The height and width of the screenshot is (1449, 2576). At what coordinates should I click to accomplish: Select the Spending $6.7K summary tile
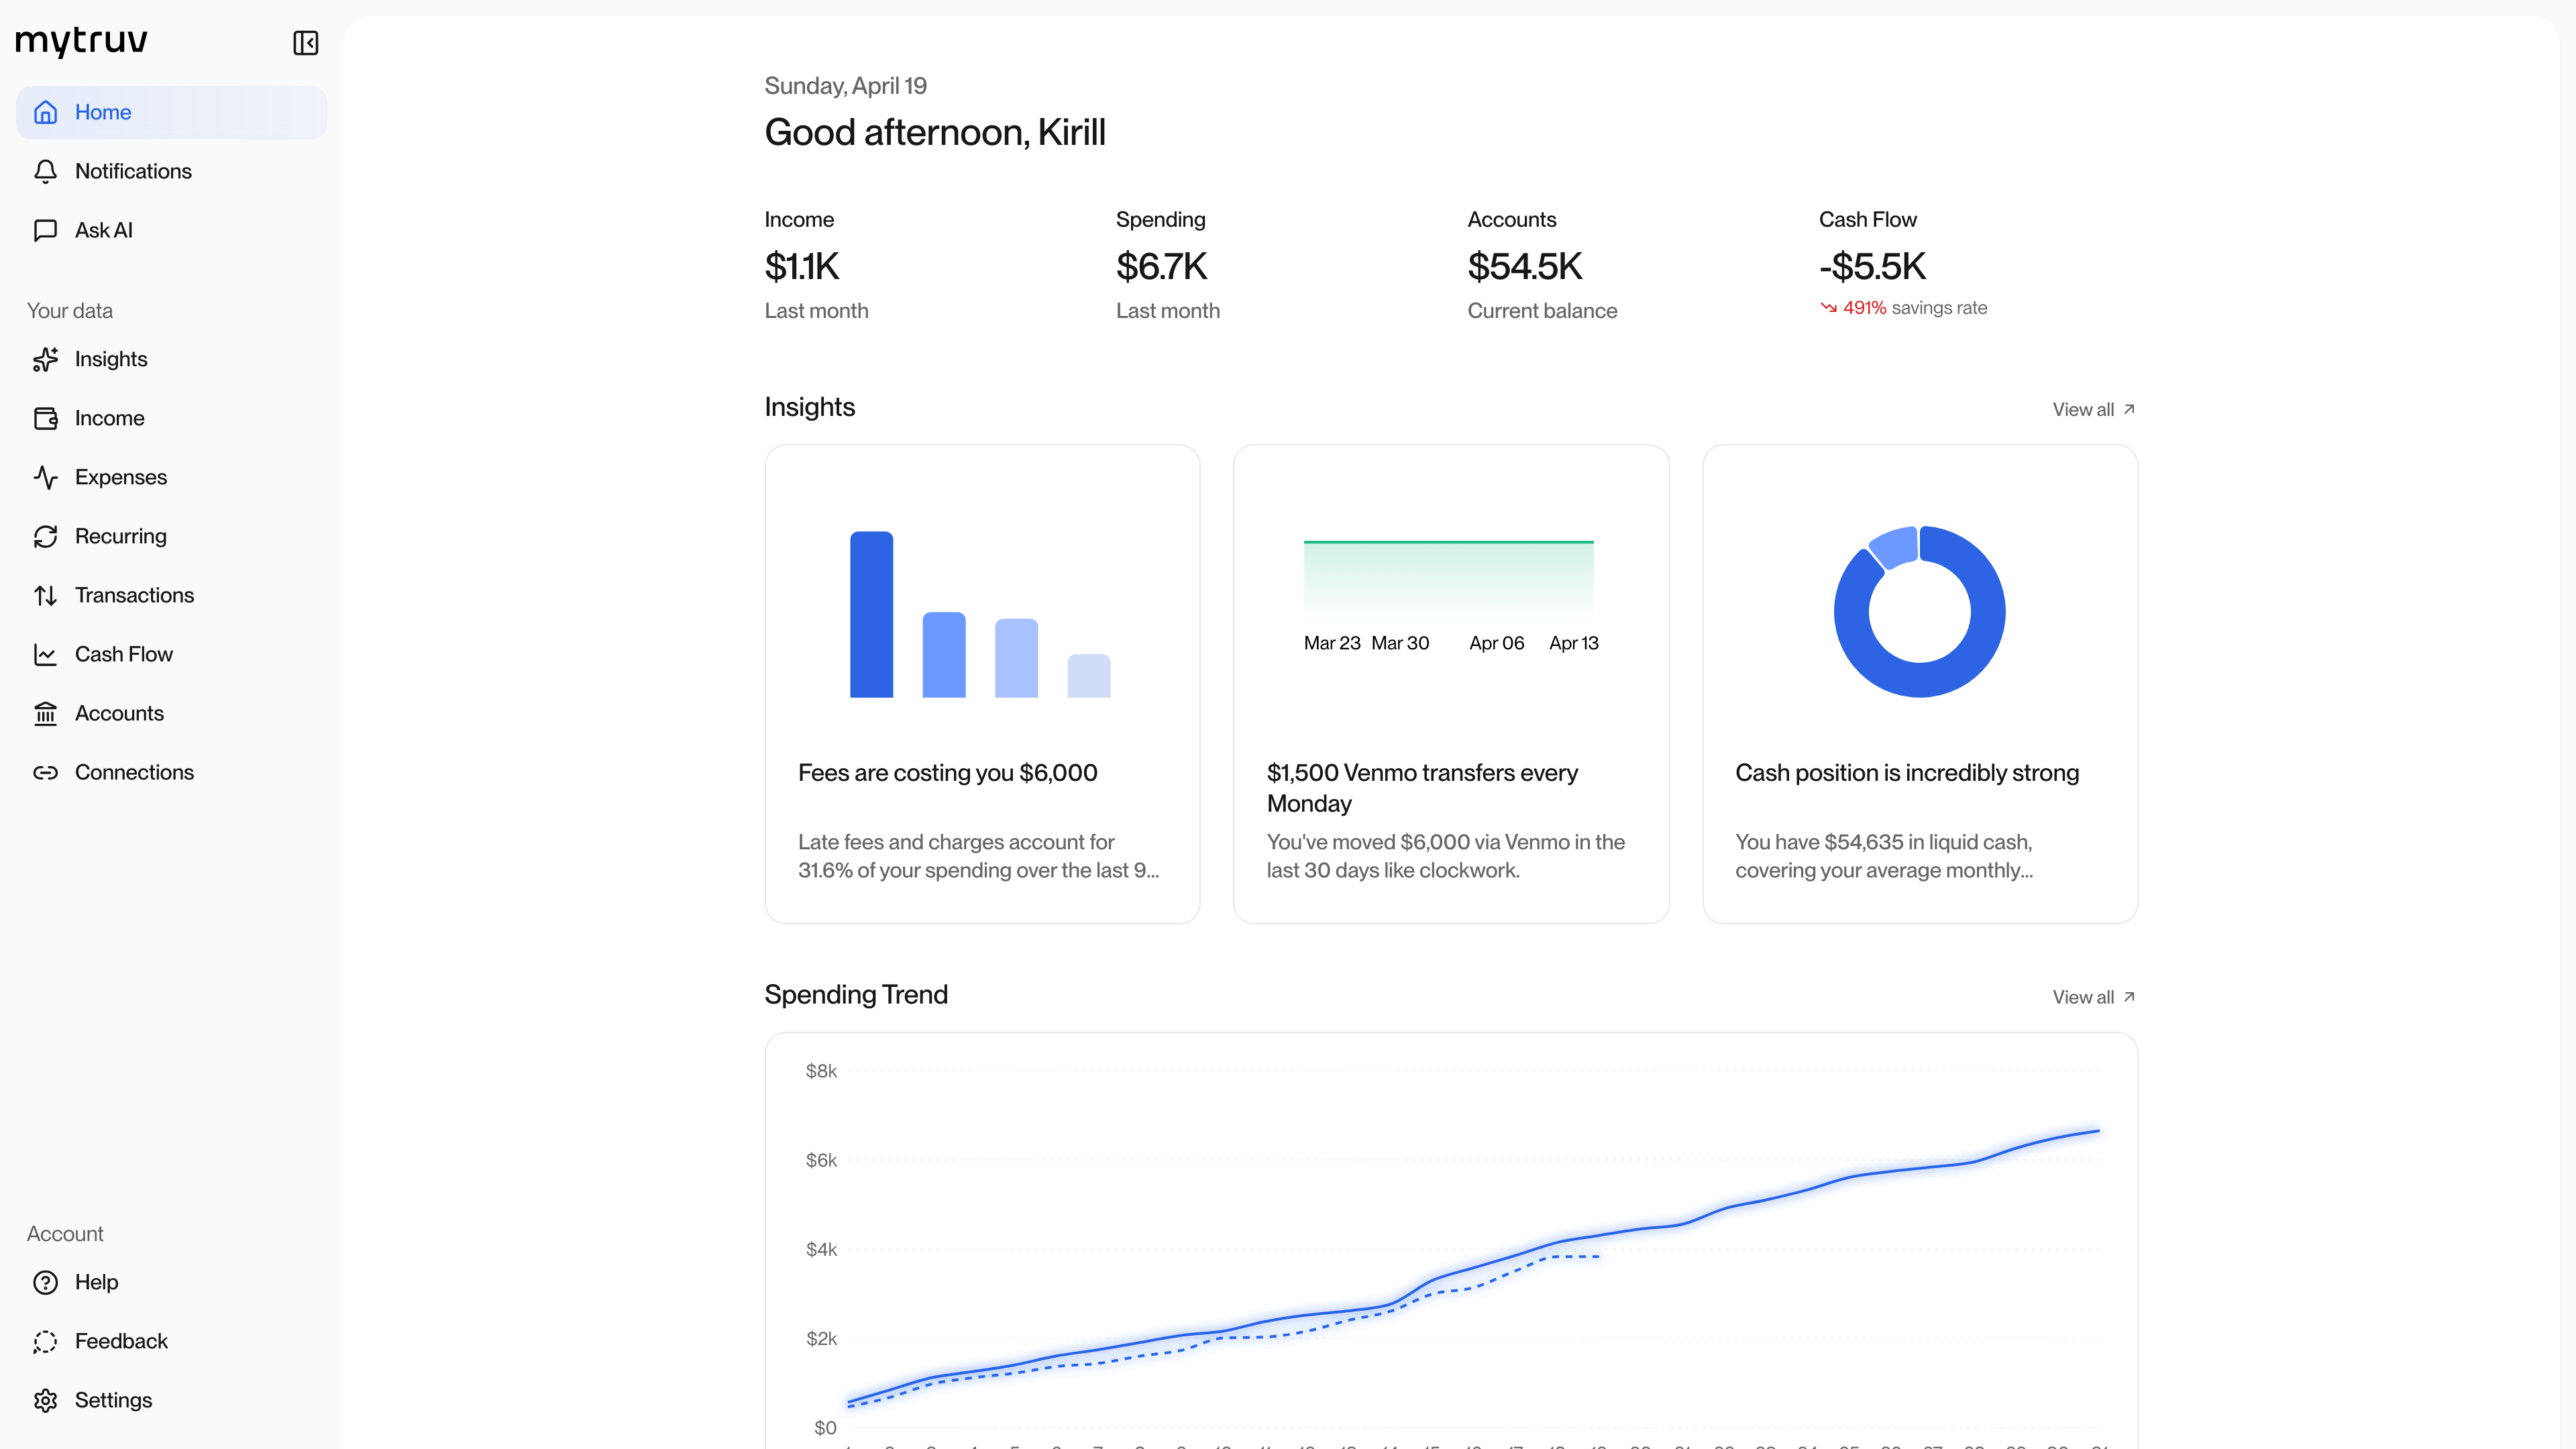click(1167, 265)
